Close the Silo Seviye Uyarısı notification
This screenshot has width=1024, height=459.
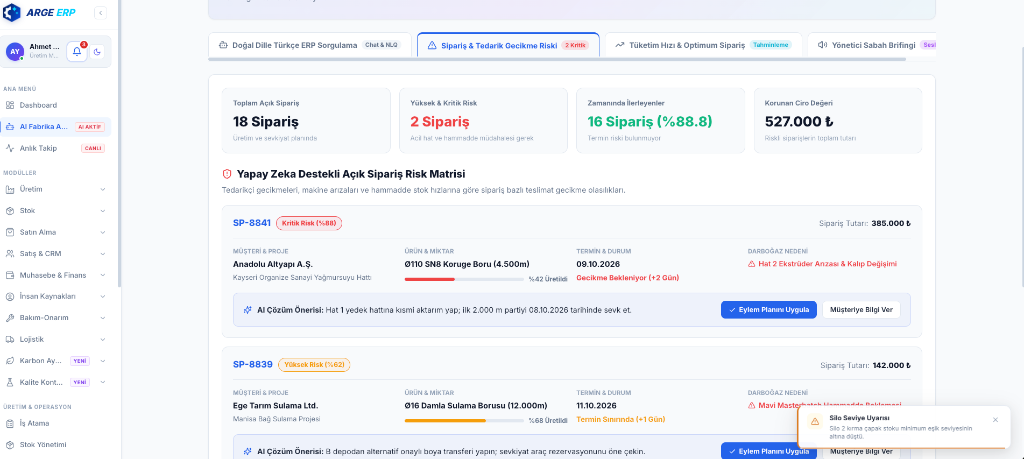[x=995, y=420]
